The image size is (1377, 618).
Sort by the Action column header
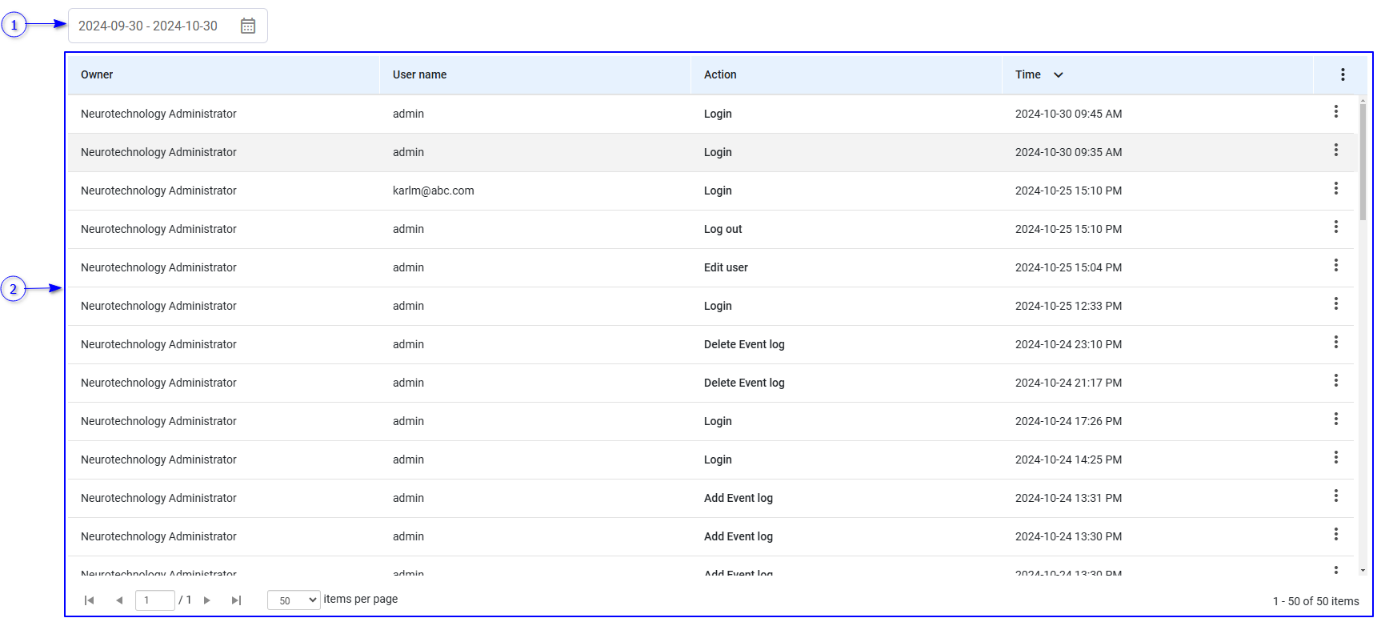coord(720,75)
